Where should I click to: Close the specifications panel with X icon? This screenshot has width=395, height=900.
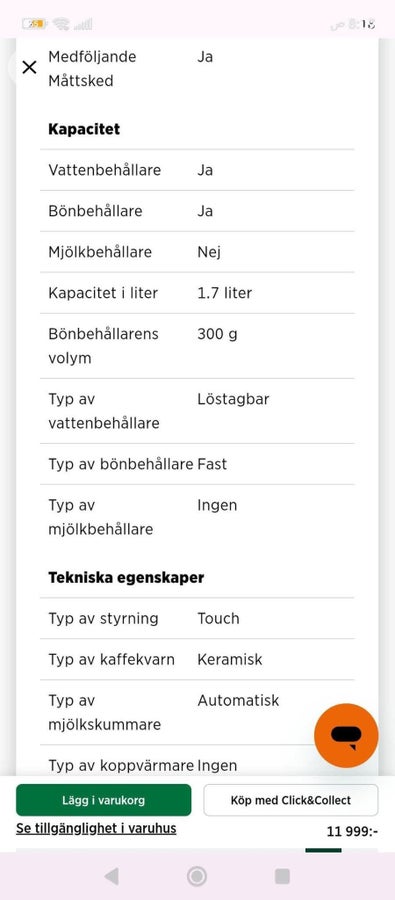click(29, 67)
